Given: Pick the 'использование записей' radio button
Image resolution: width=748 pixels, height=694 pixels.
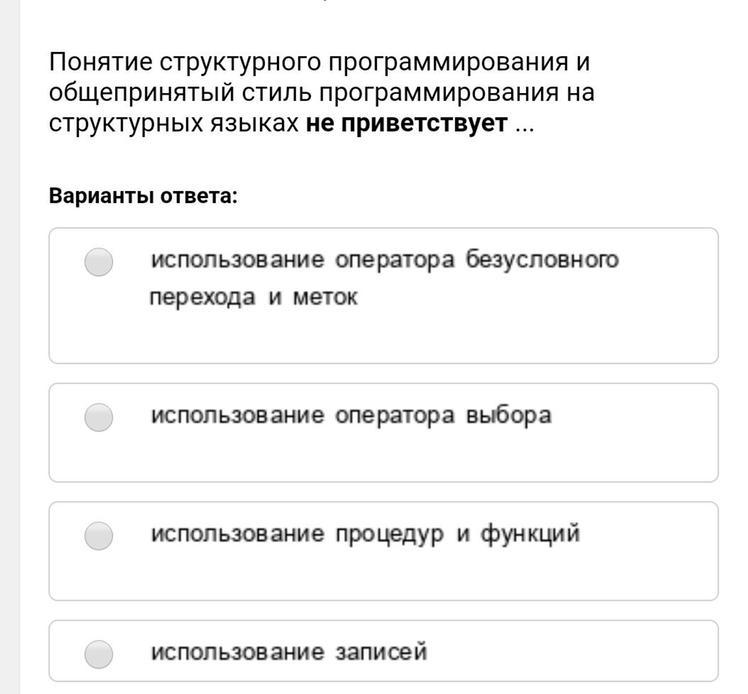Looking at the screenshot, I should (98, 654).
